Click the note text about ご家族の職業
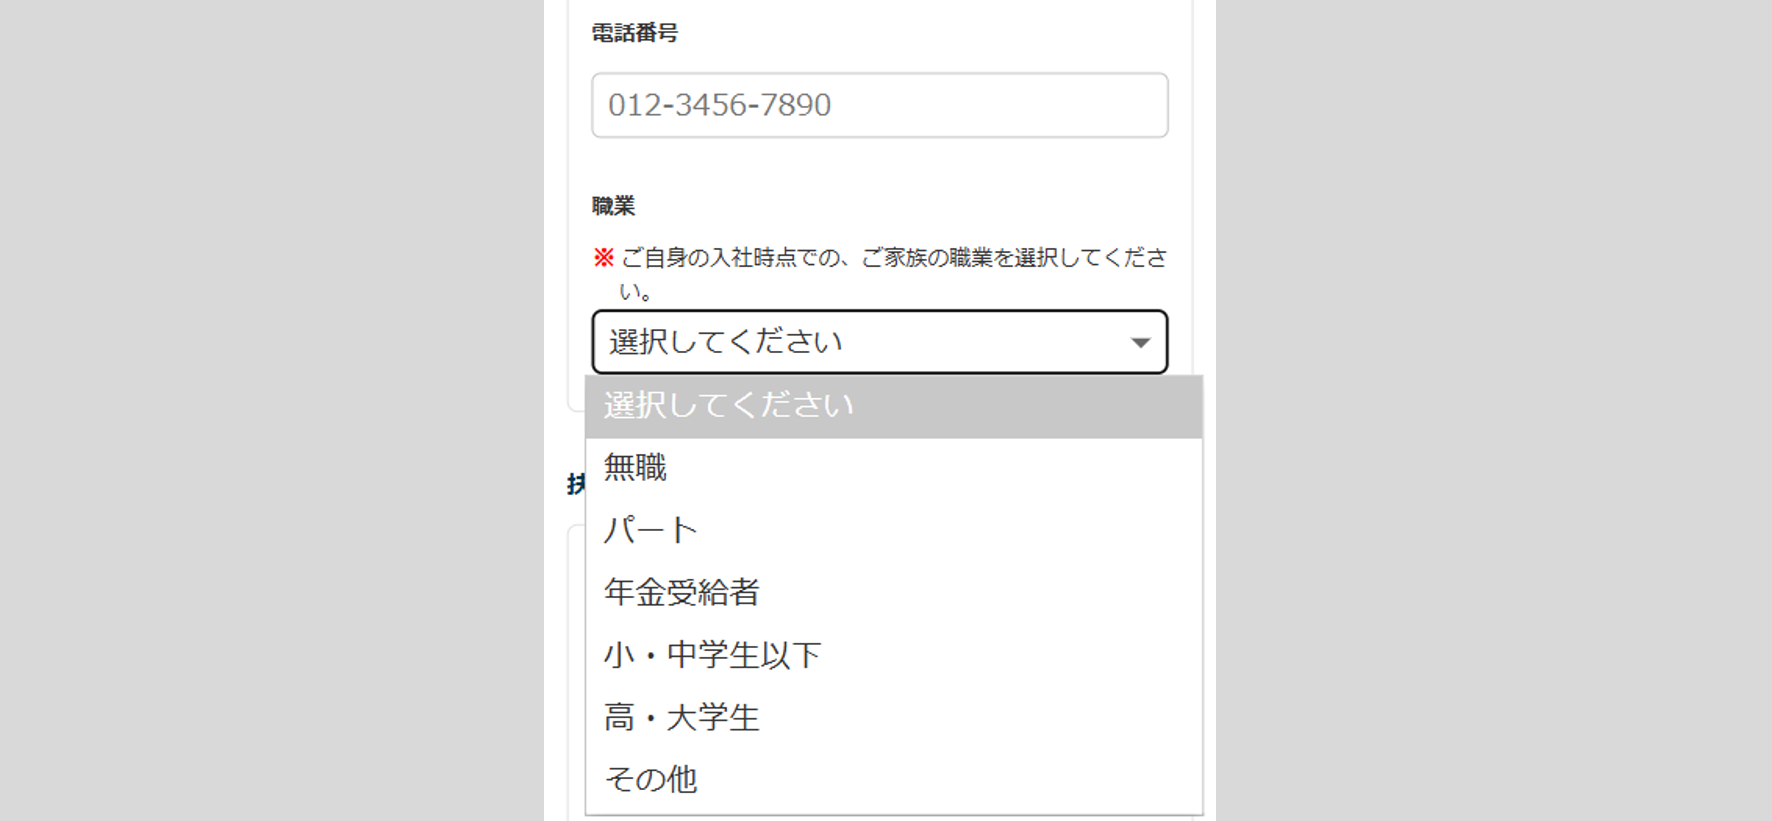Image resolution: width=1772 pixels, height=821 pixels. (x=893, y=258)
